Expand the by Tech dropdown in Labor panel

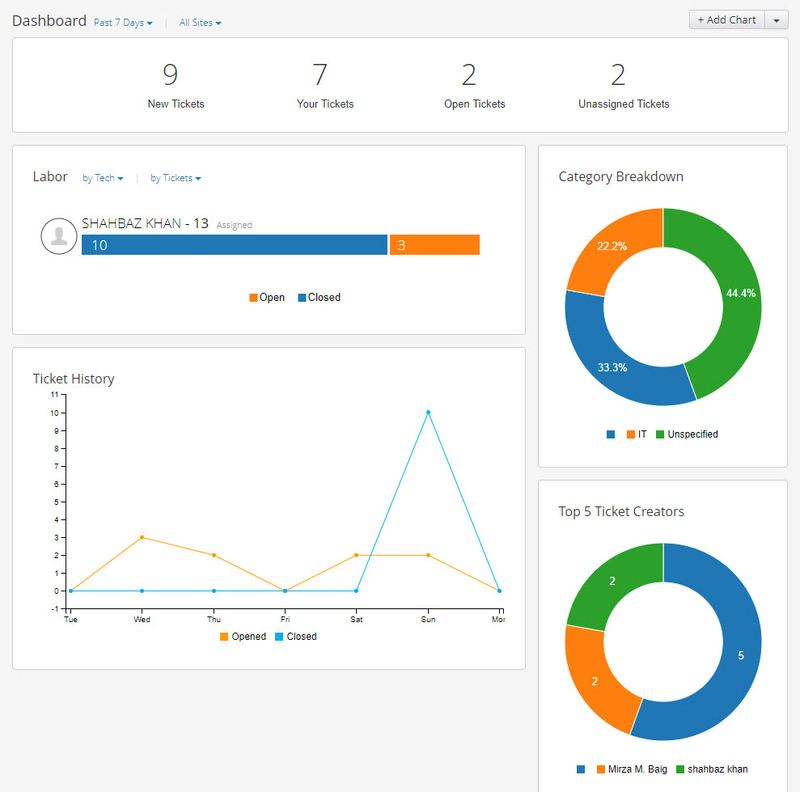point(102,178)
